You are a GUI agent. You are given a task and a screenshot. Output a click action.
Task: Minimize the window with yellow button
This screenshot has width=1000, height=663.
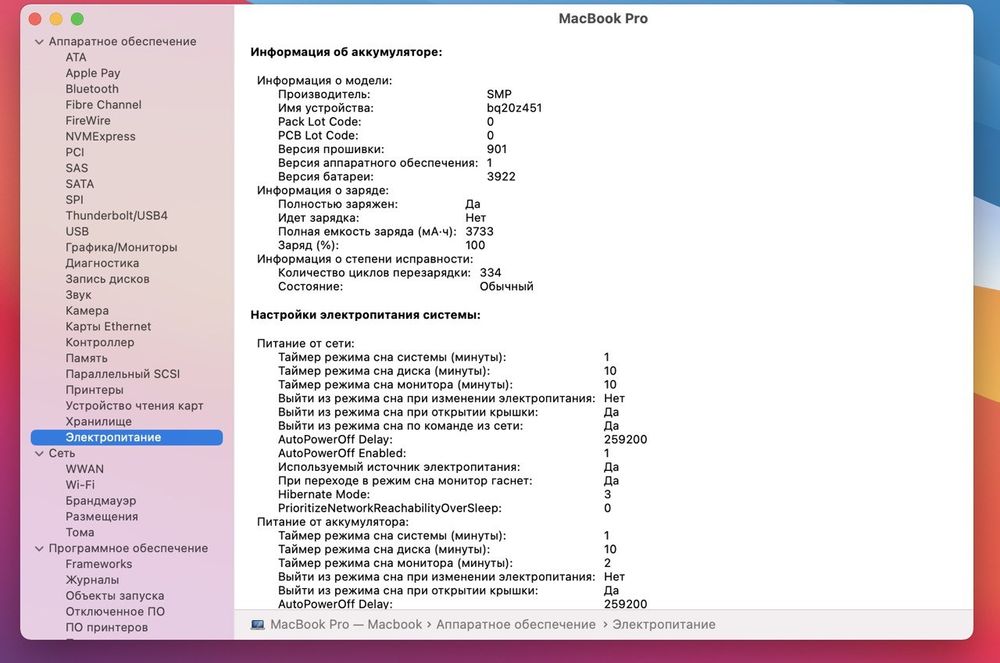tap(56, 19)
